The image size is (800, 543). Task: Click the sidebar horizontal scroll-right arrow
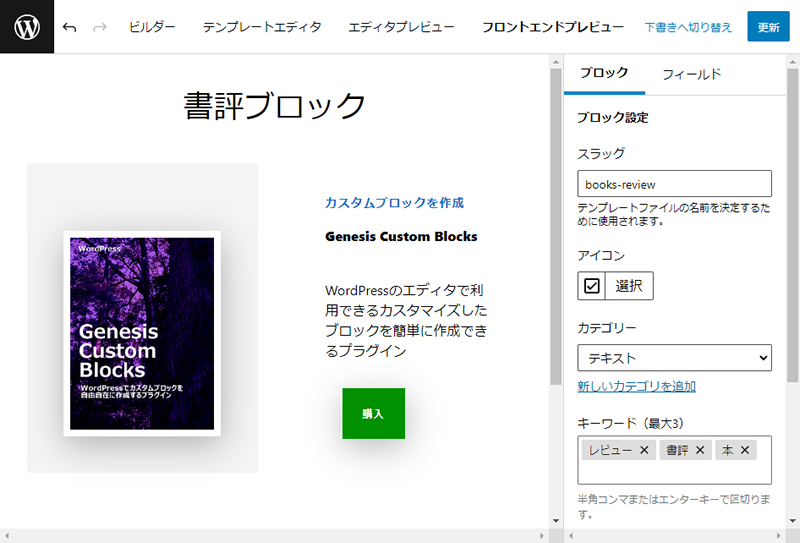coord(779,536)
